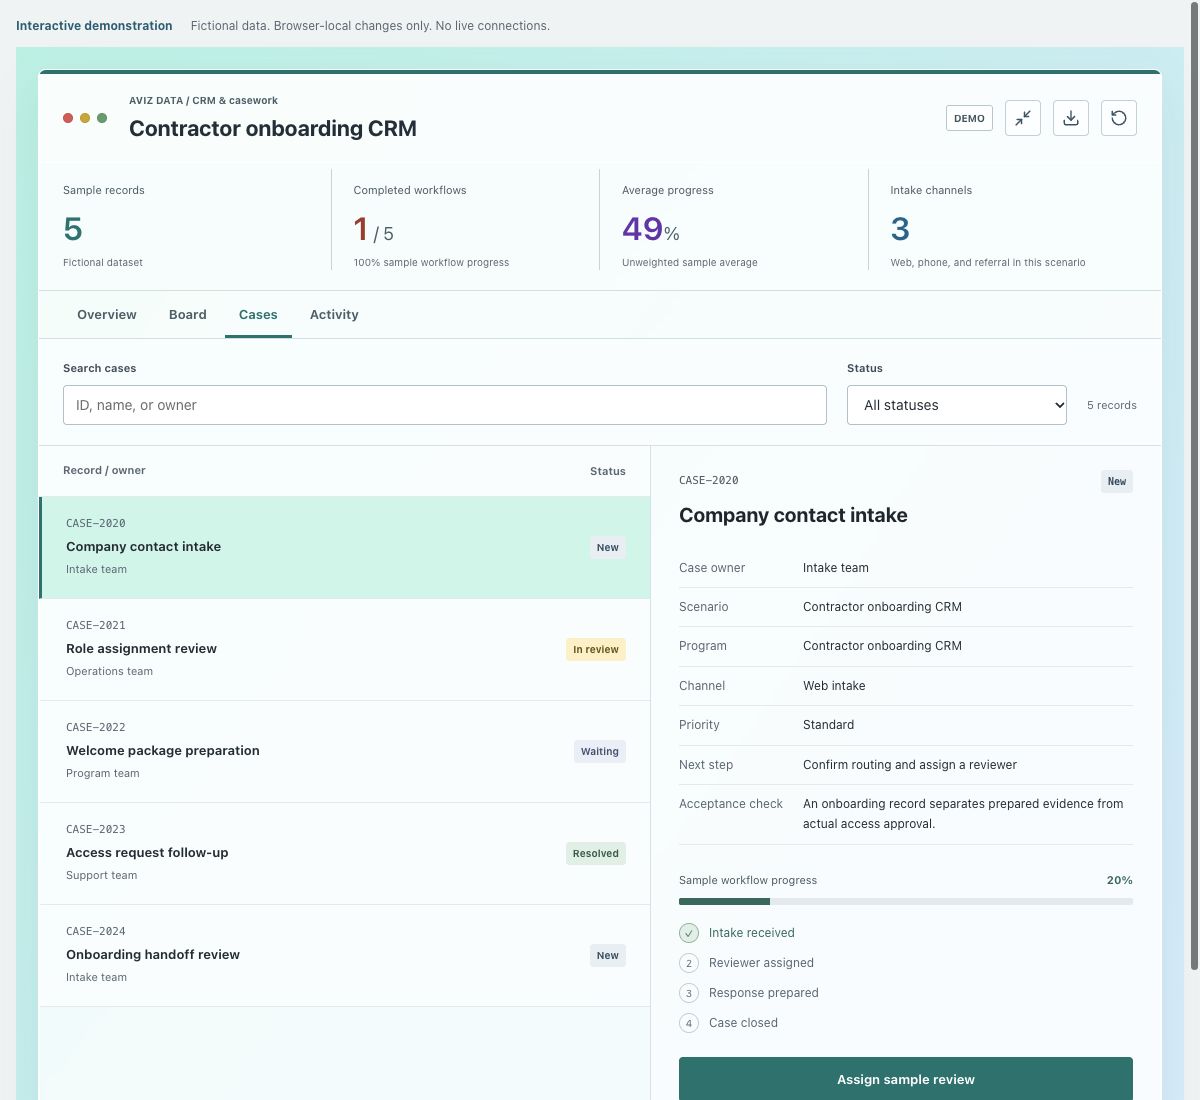Select CASE-2020 Company contact intake row
1200x1100 pixels.
click(x=345, y=547)
